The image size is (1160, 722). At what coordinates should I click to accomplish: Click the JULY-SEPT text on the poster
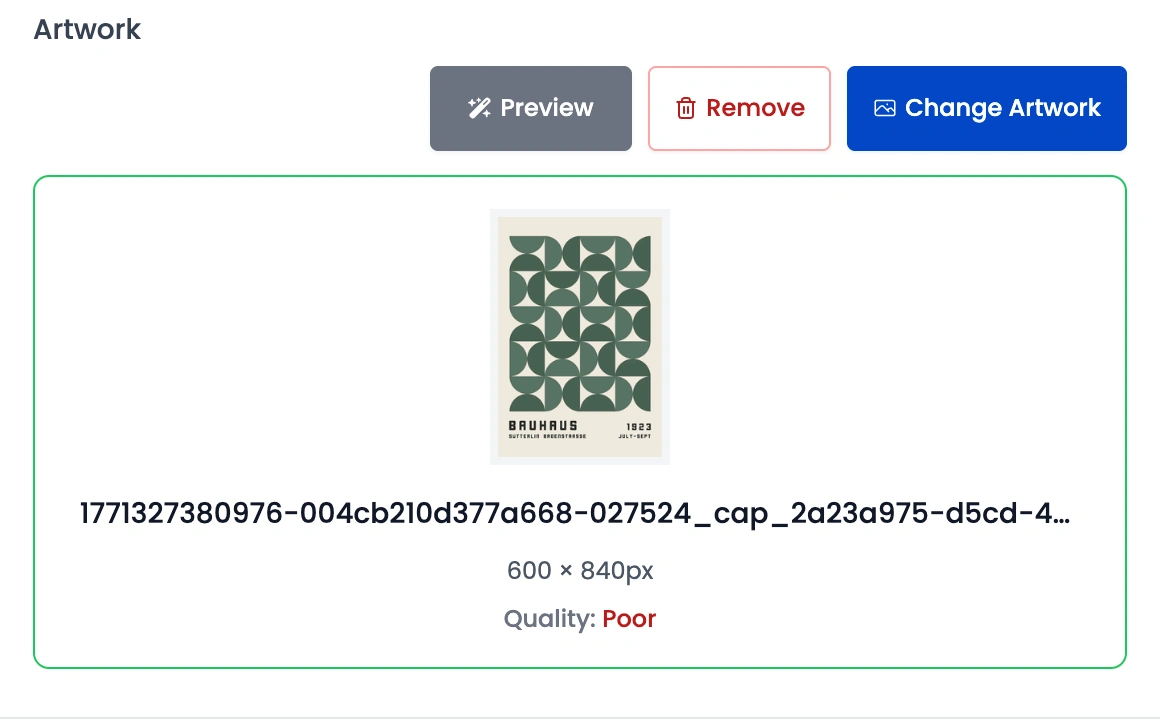pos(635,437)
